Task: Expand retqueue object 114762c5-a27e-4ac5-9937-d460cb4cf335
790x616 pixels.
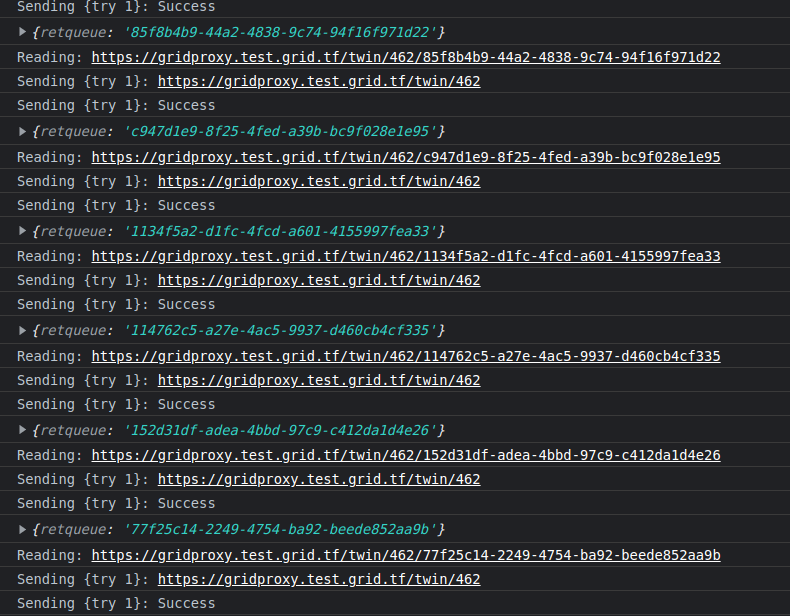Action: point(22,330)
